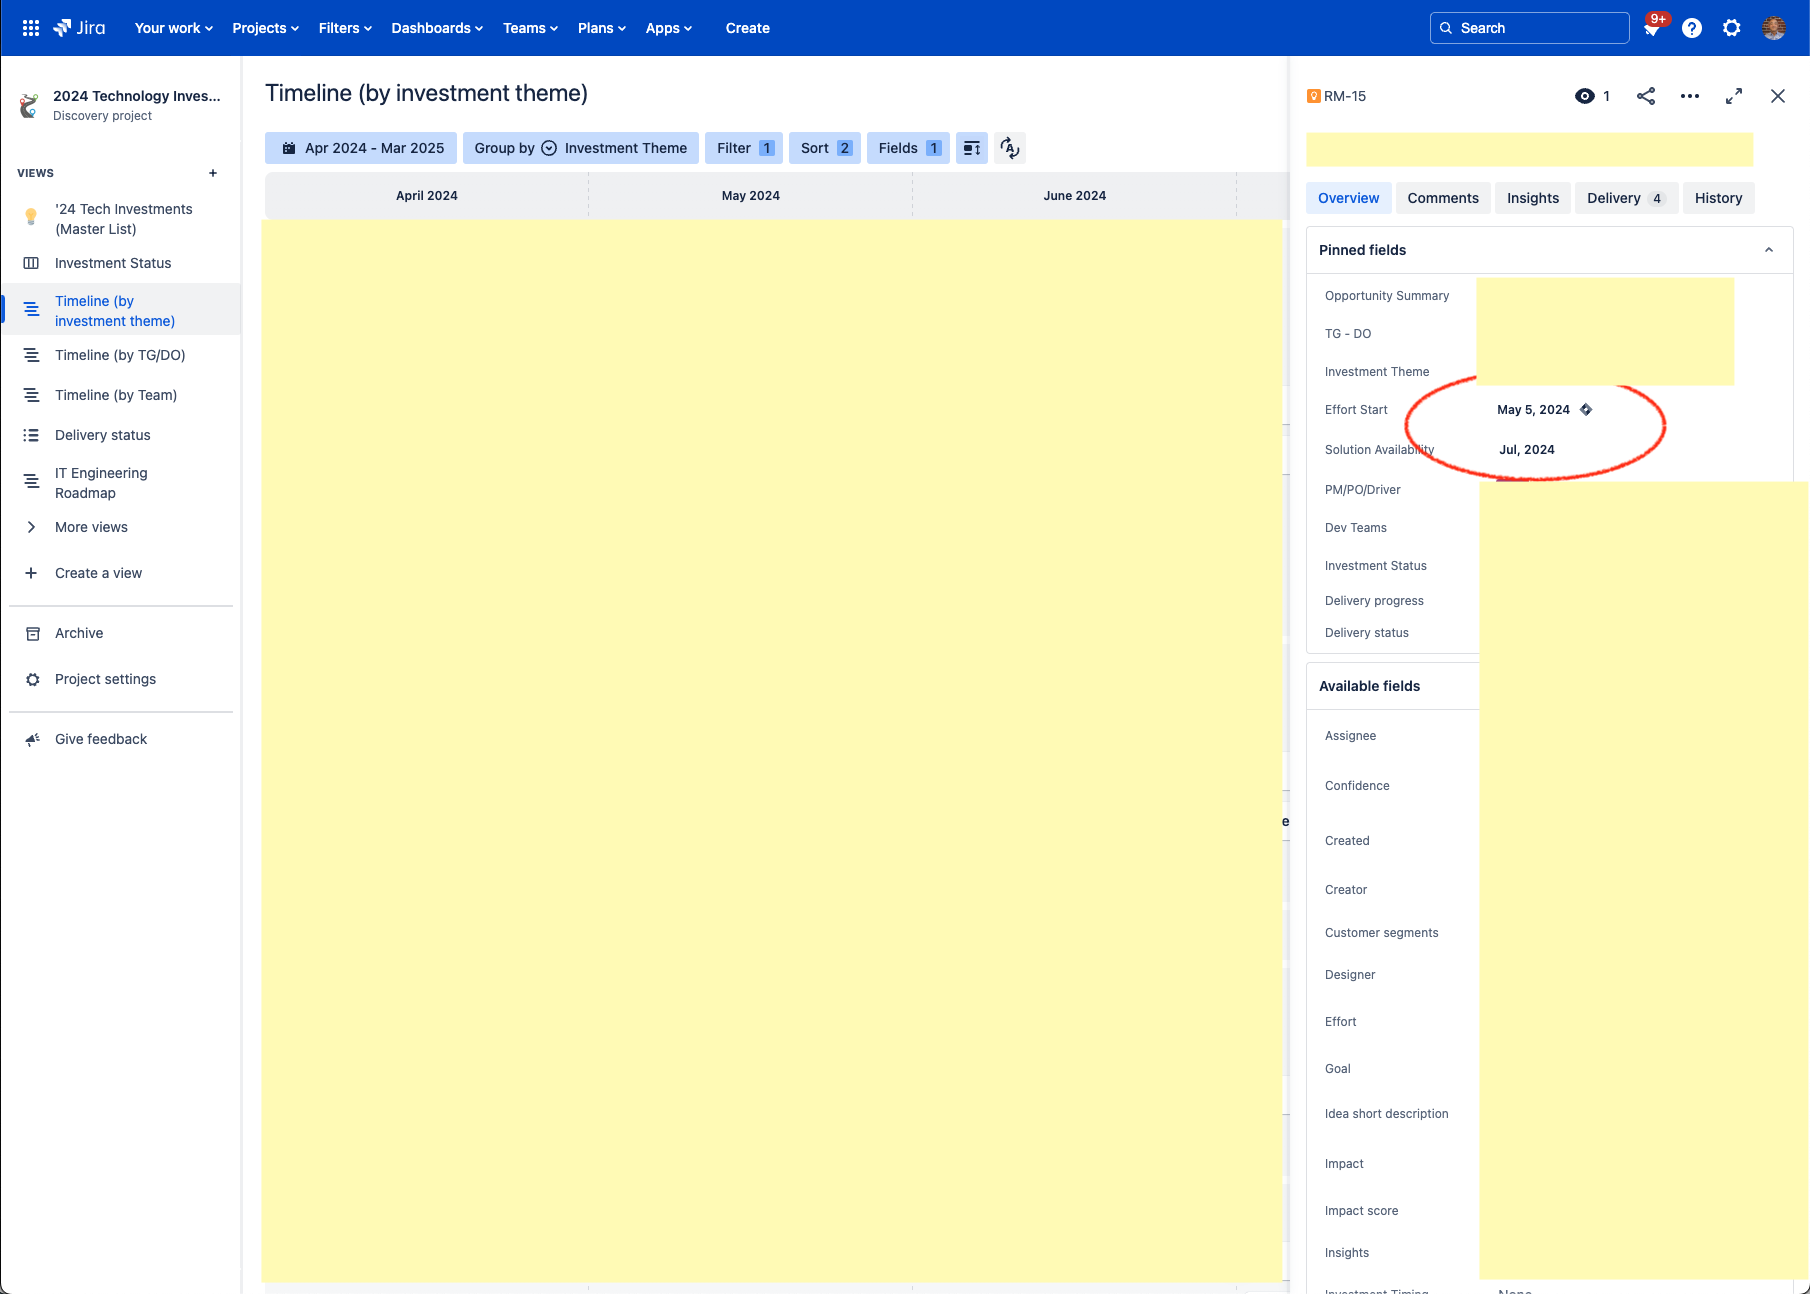The image size is (1810, 1294).
Task: Open the Dashboards dropdown menu
Action: click(x=437, y=28)
